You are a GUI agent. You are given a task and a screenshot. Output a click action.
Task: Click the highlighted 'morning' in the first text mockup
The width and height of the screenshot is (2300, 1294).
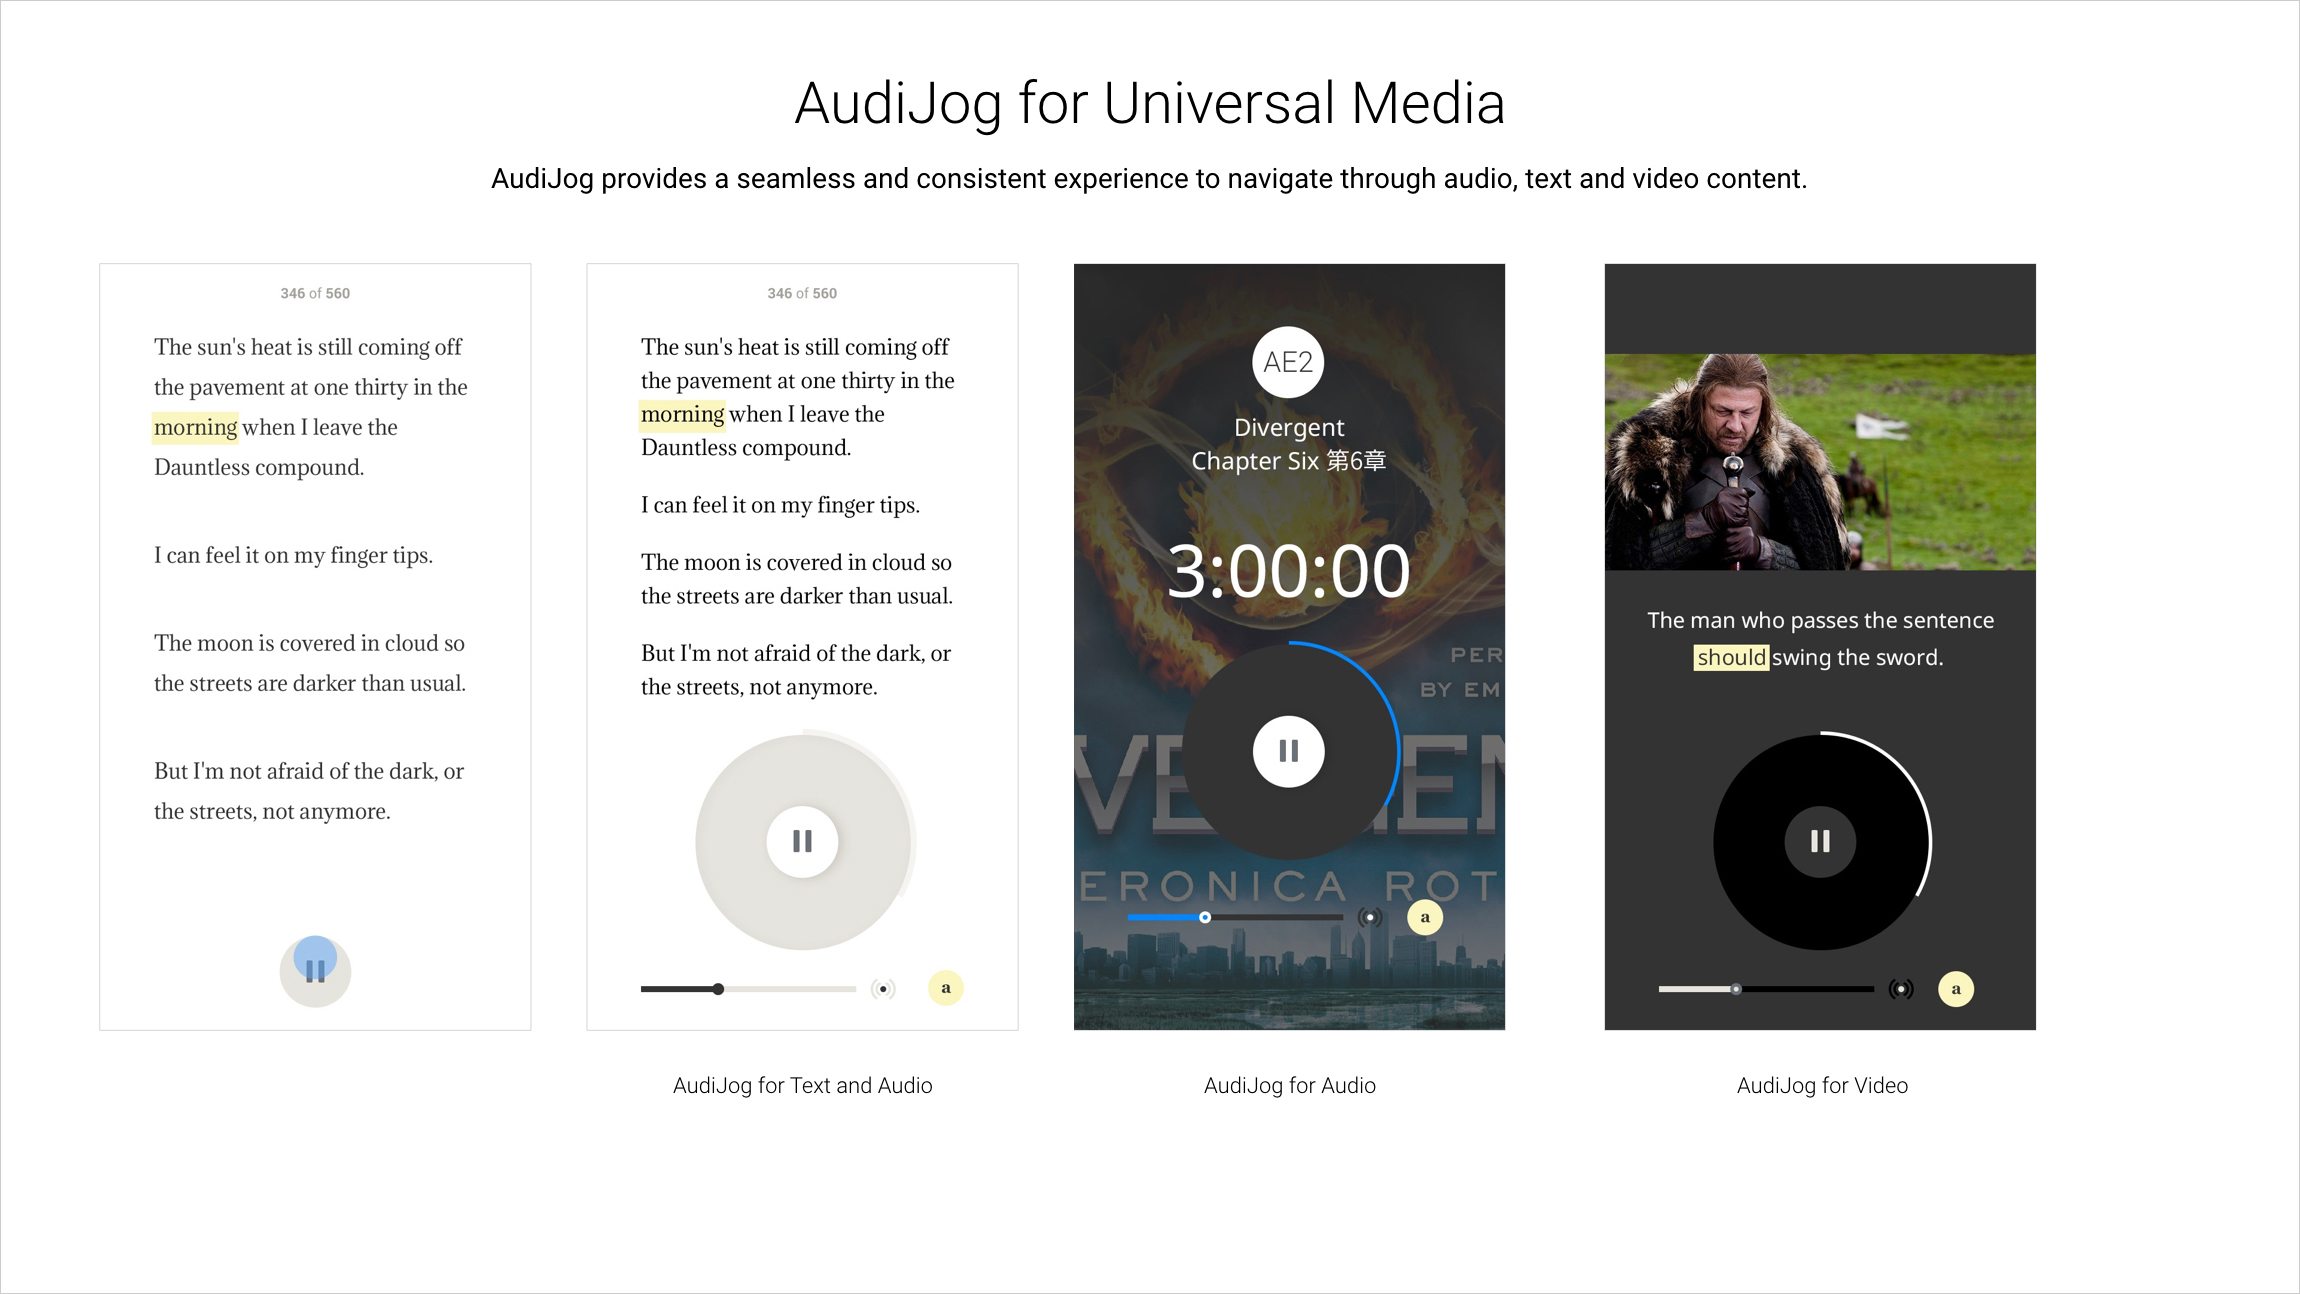195,427
